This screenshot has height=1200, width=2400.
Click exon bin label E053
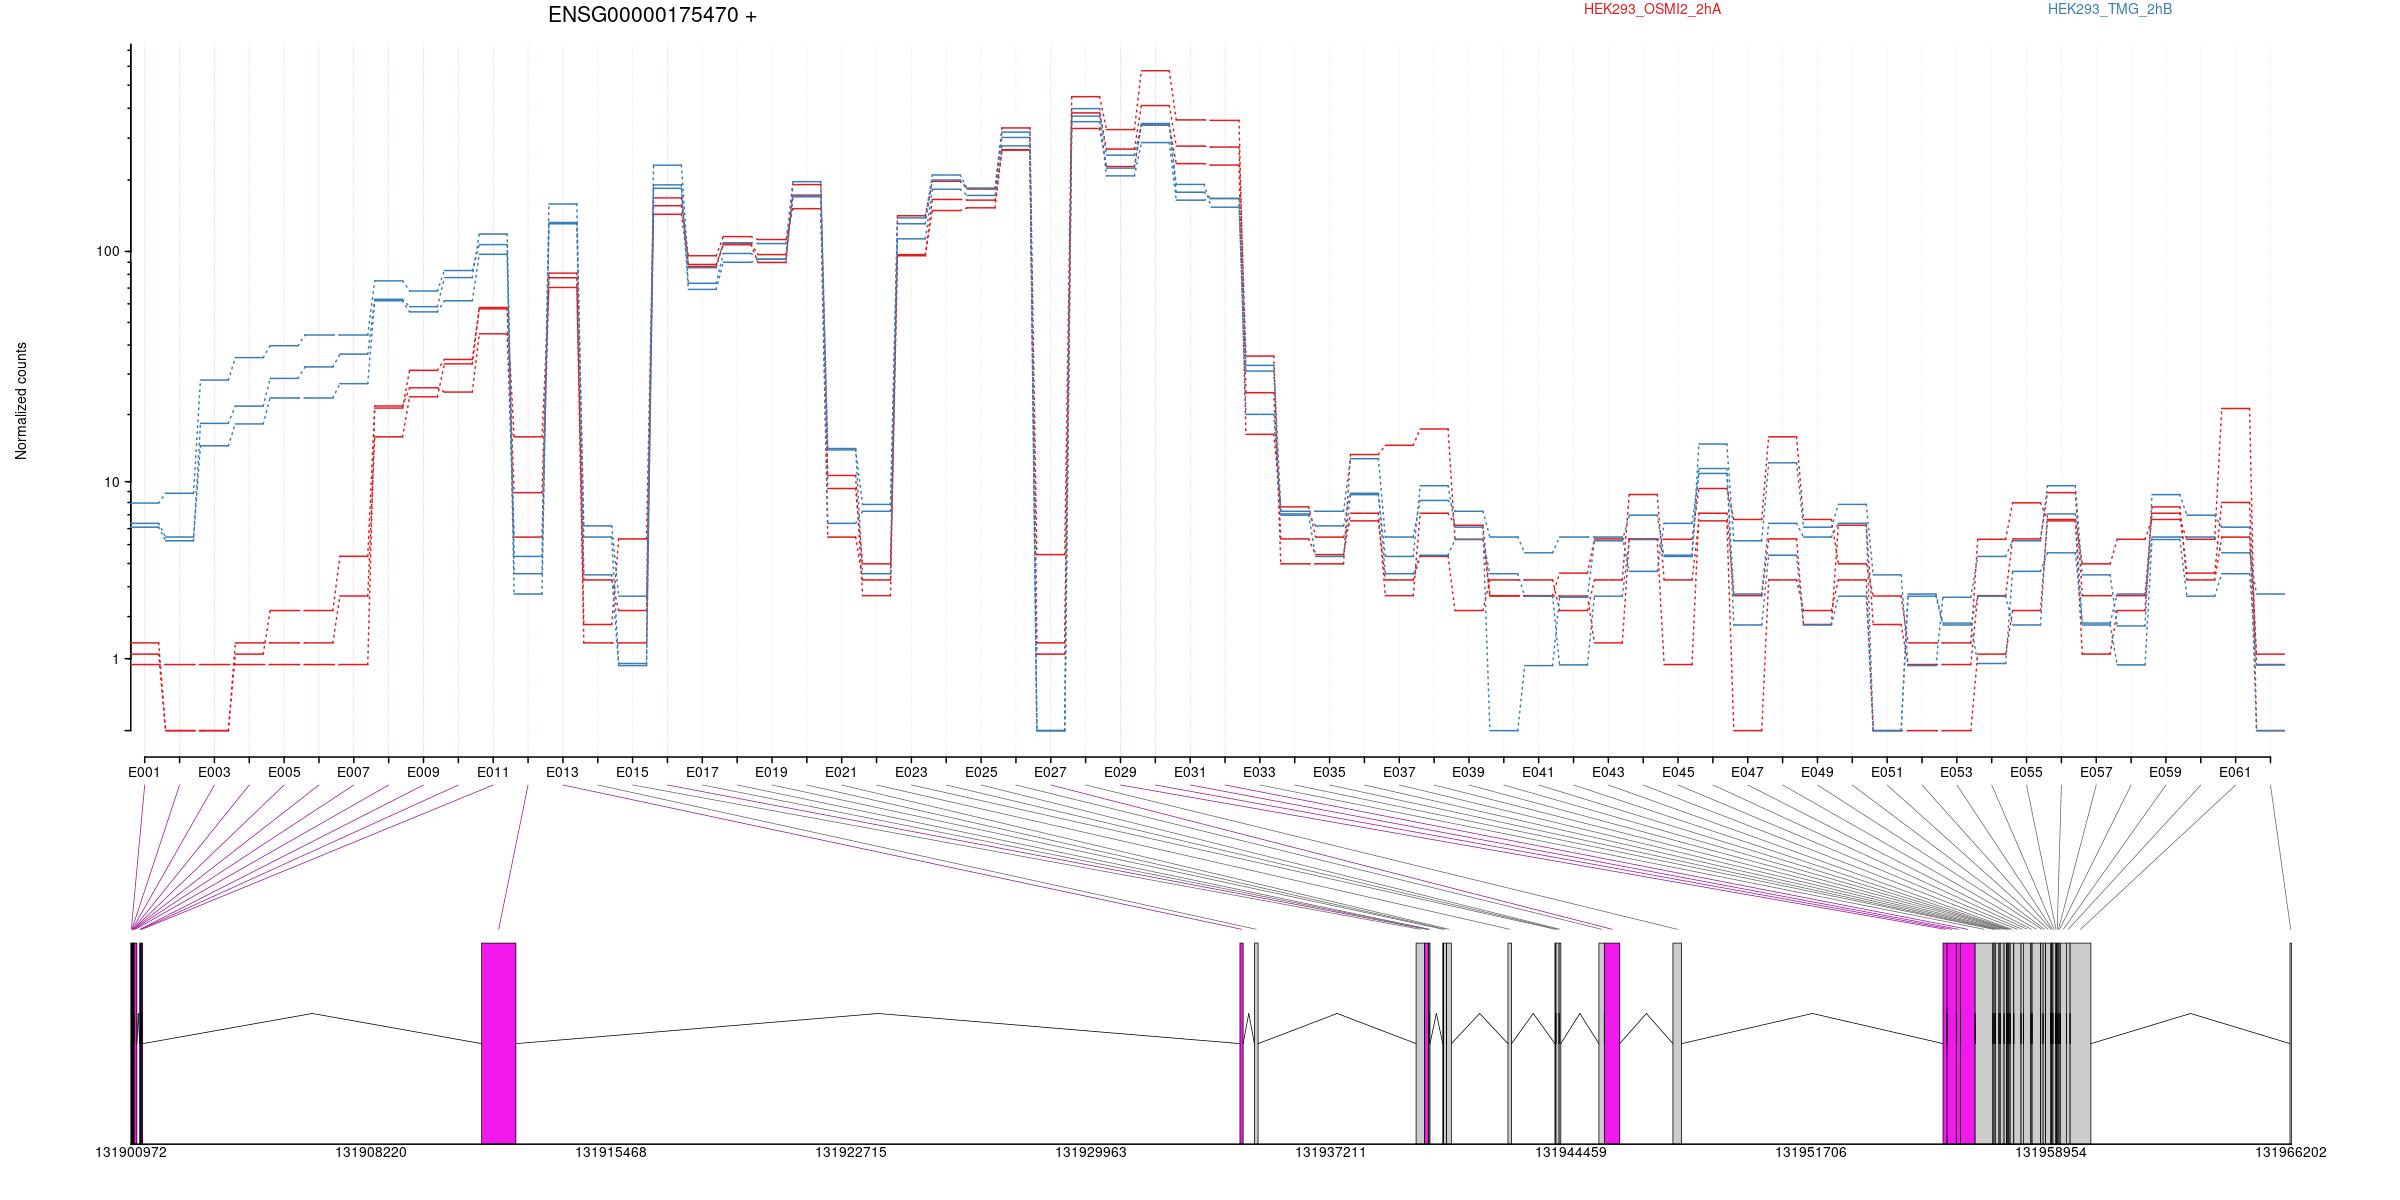point(1956,772)
